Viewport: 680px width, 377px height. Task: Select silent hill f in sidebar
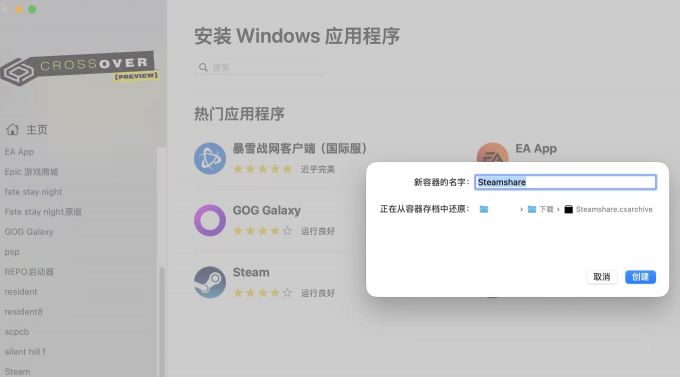click(x=25, y=351)
